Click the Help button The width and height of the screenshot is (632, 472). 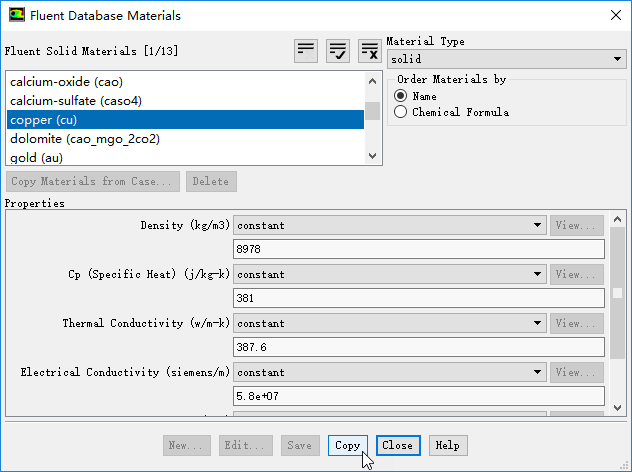pos(447,446)
